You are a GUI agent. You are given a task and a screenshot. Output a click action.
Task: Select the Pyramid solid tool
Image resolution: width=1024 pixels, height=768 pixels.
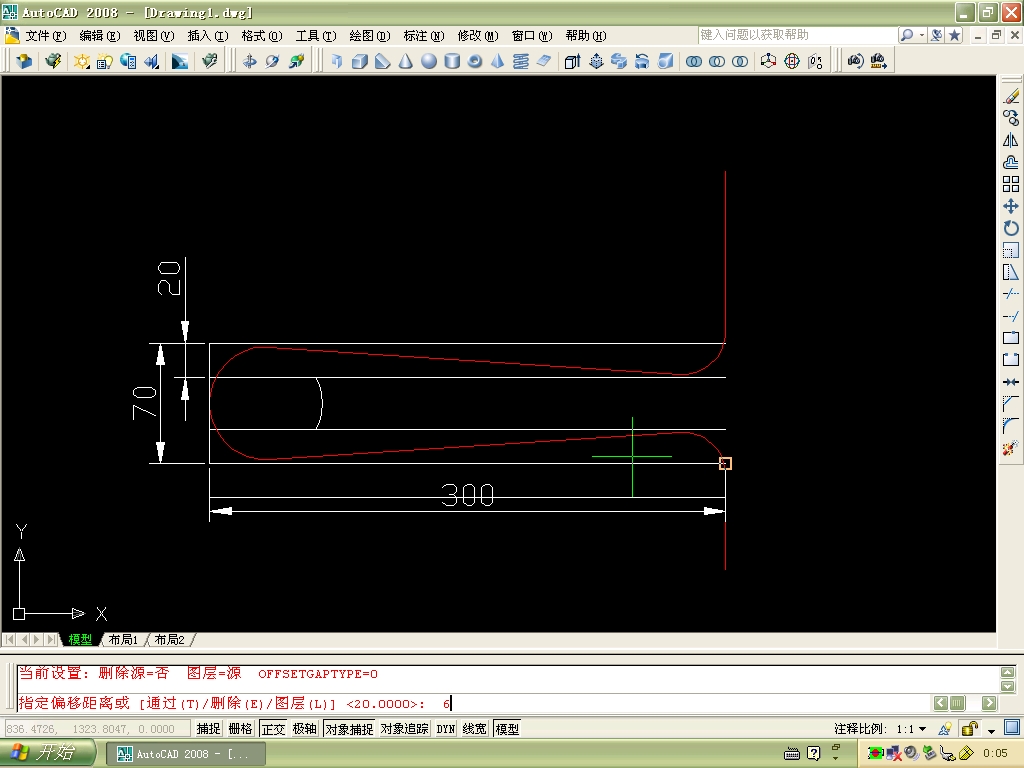point(498,61)
